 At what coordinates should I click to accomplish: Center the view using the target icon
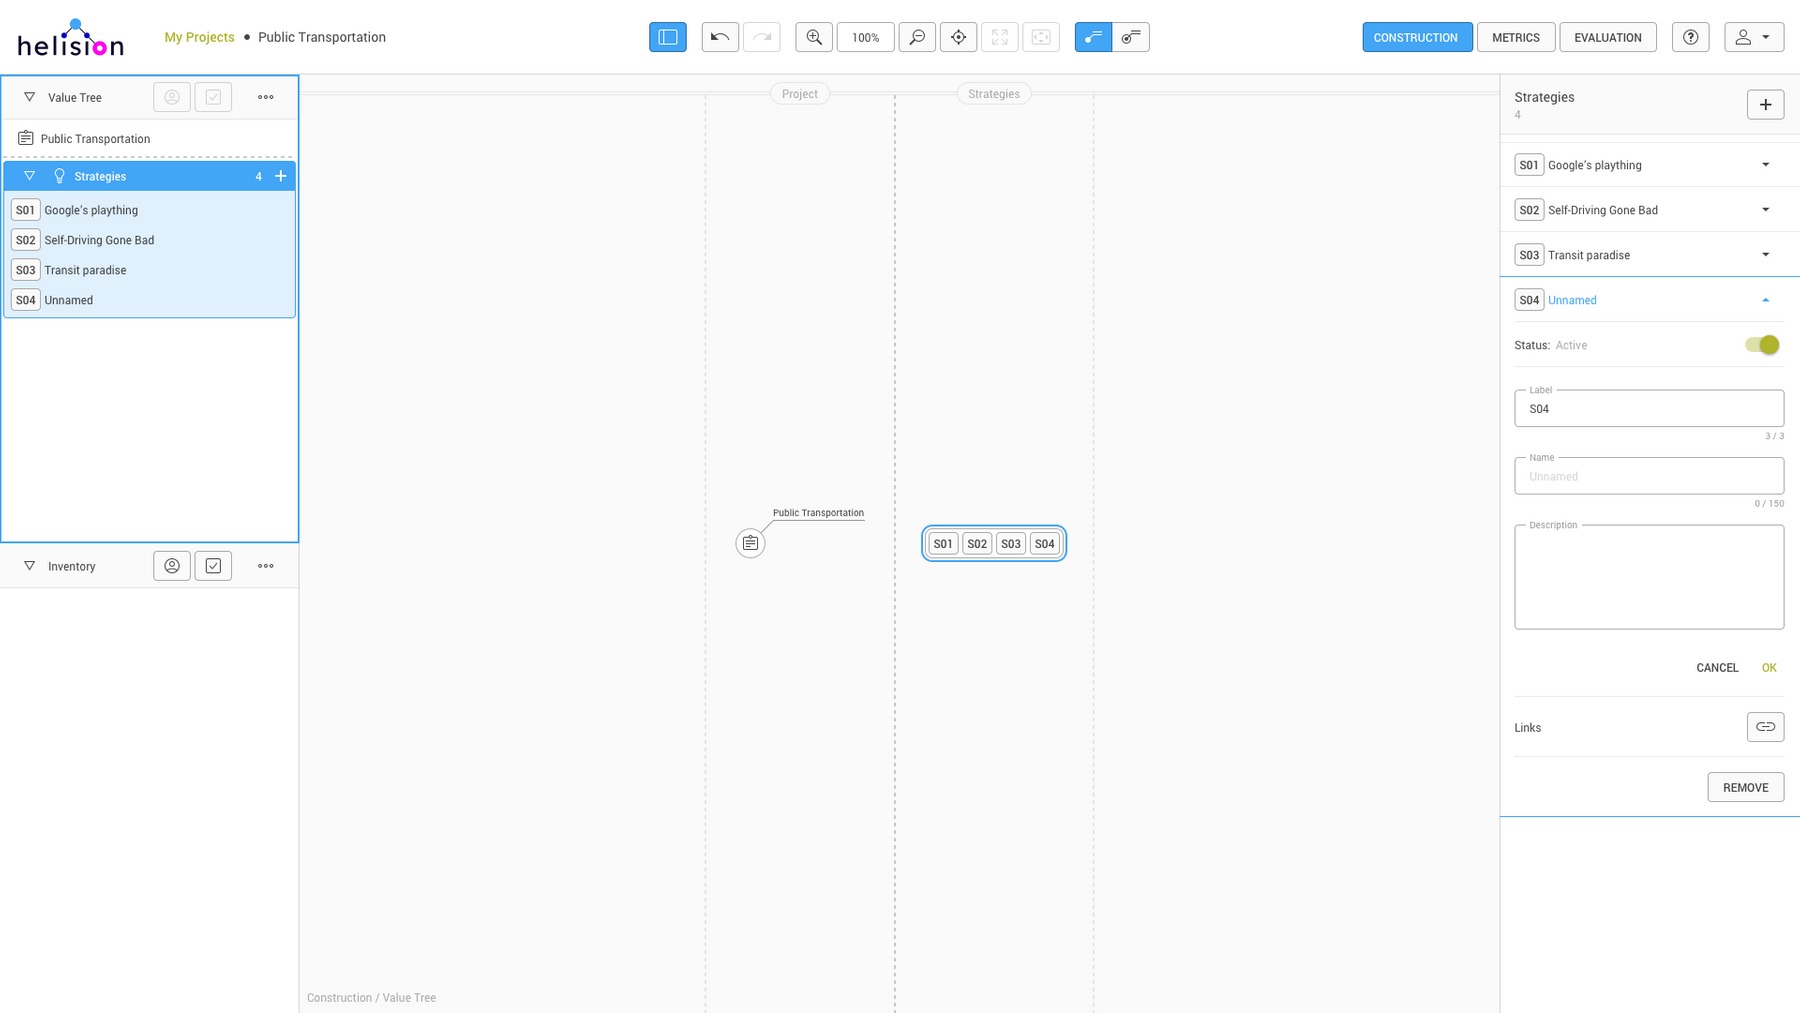tap(958, 37)
